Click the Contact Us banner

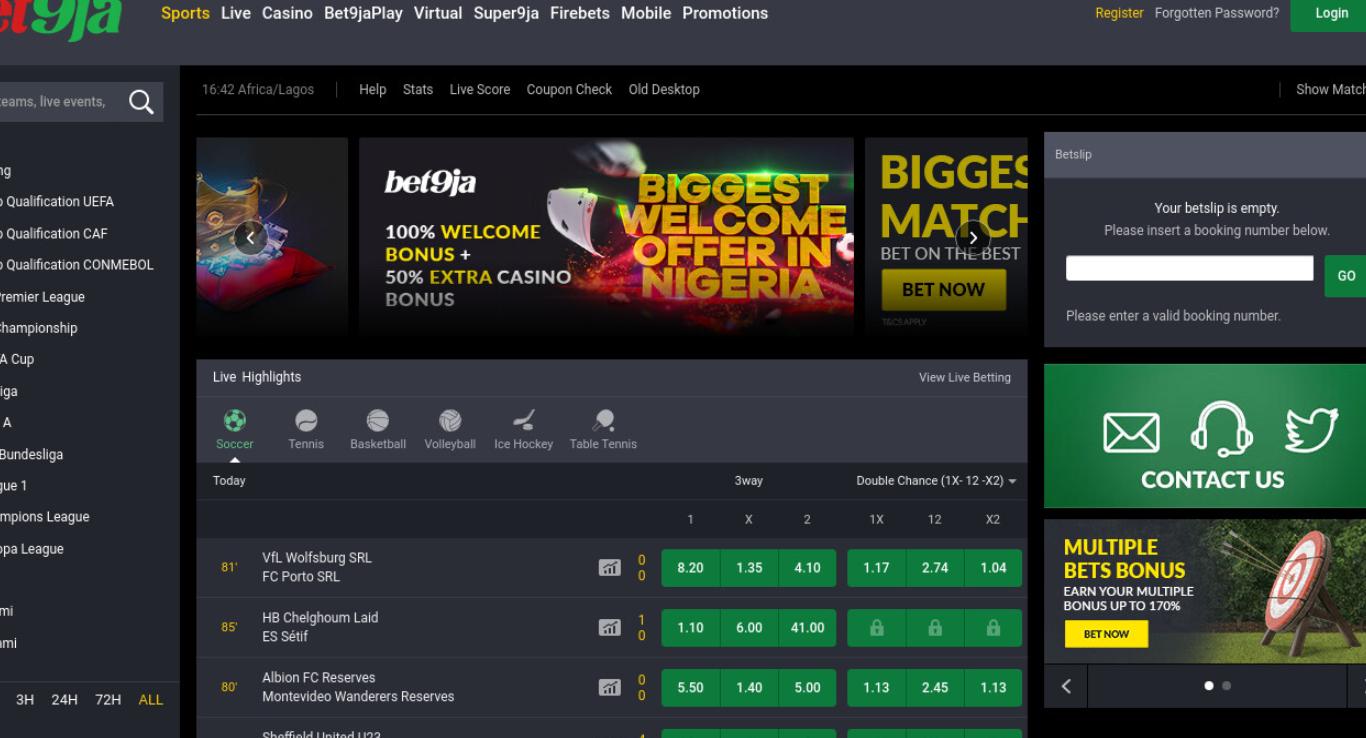coord(1205,436)
